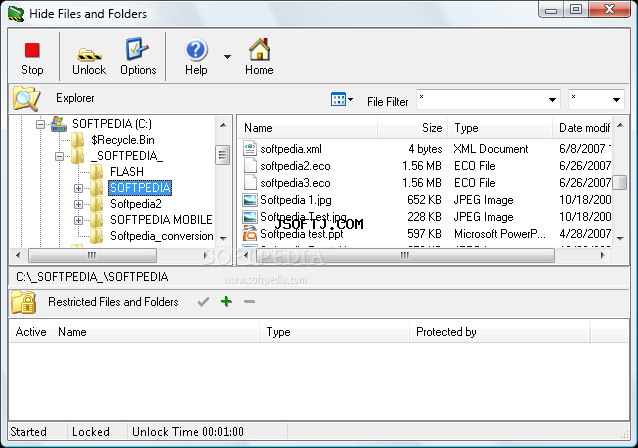Screen dimensions: 638x448
Task: Select the Softpedia test.ppt file
Action: (302, 234)
